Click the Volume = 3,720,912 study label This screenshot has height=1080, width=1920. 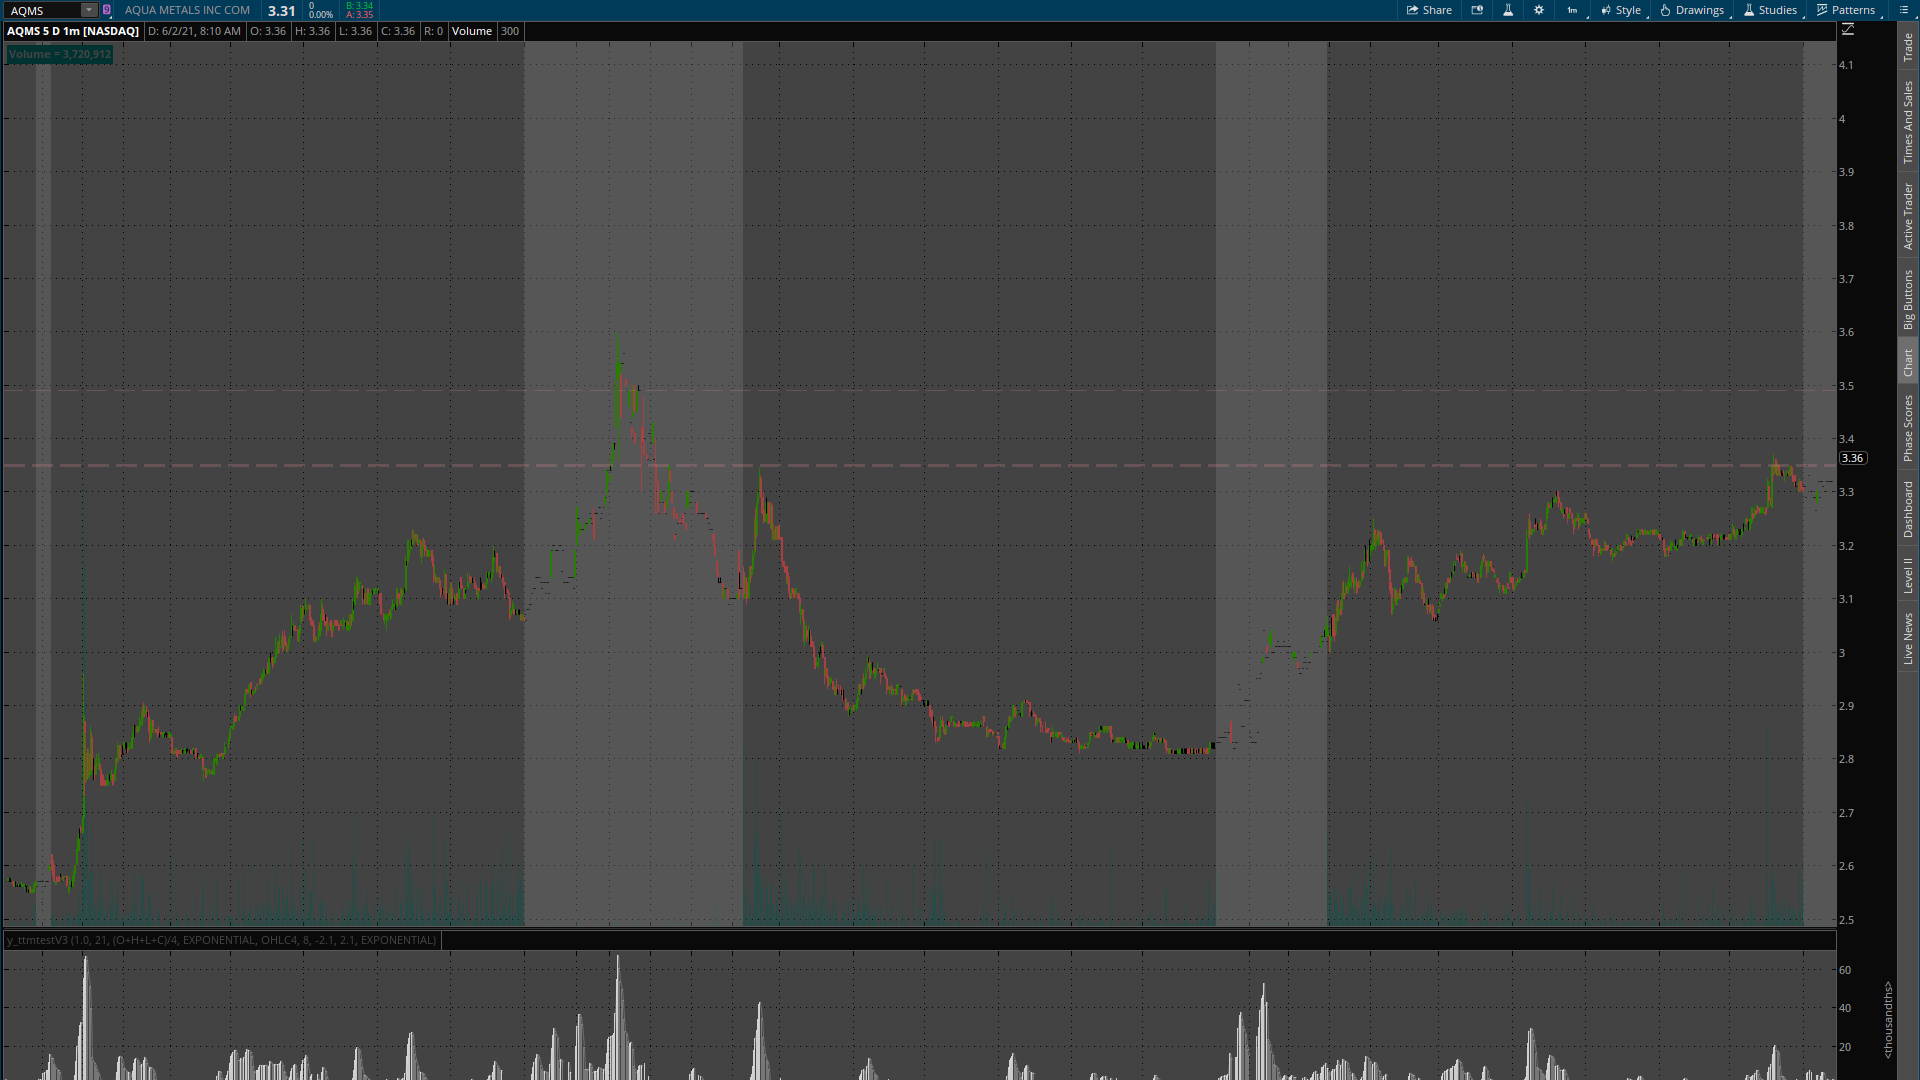click(x=59, y=54)
